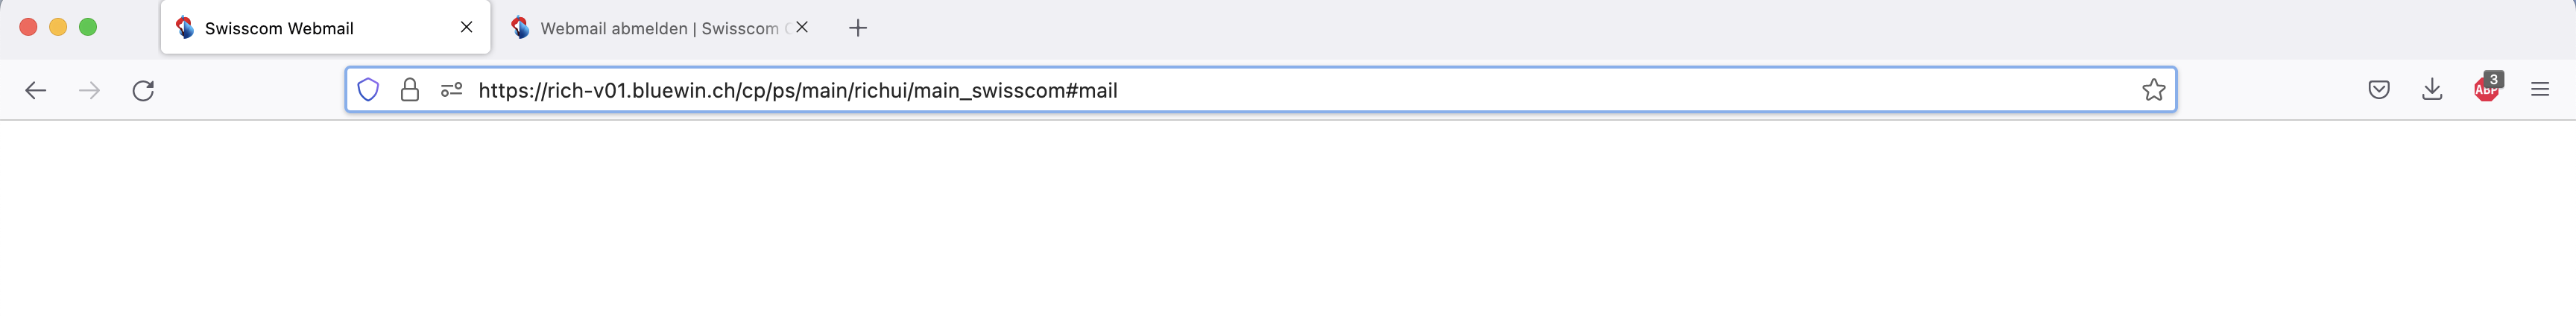Close the Firefox window with red button
The width and height of the screenshot is (2576, 316).
pos(28,27)
